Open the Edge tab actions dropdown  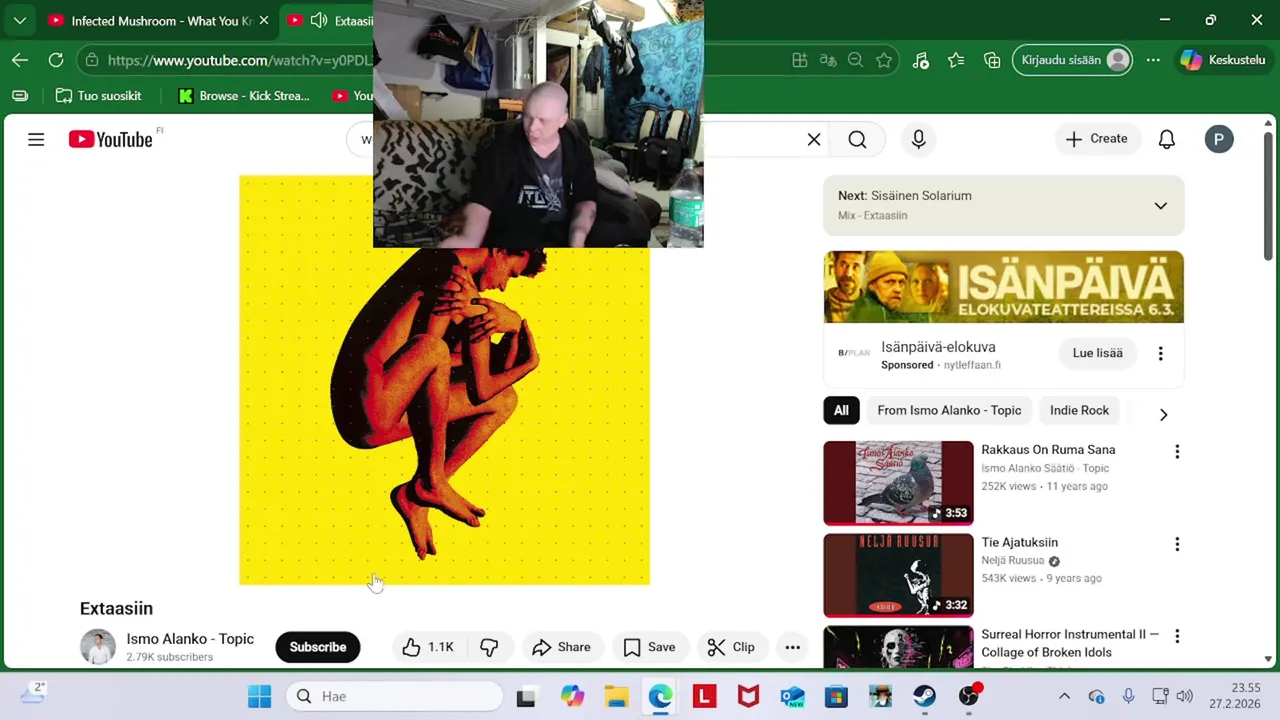(x=19, y=20)
